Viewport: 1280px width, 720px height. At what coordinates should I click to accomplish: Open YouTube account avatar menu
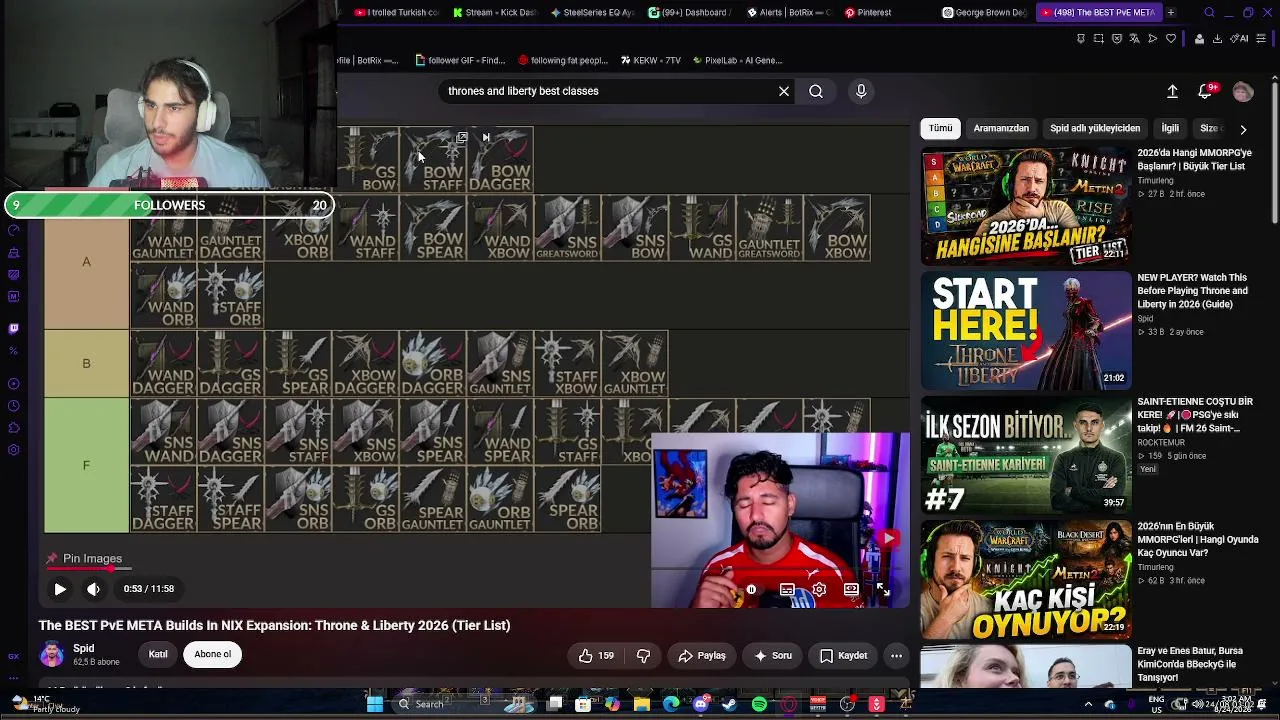[x=1243, y=91]
